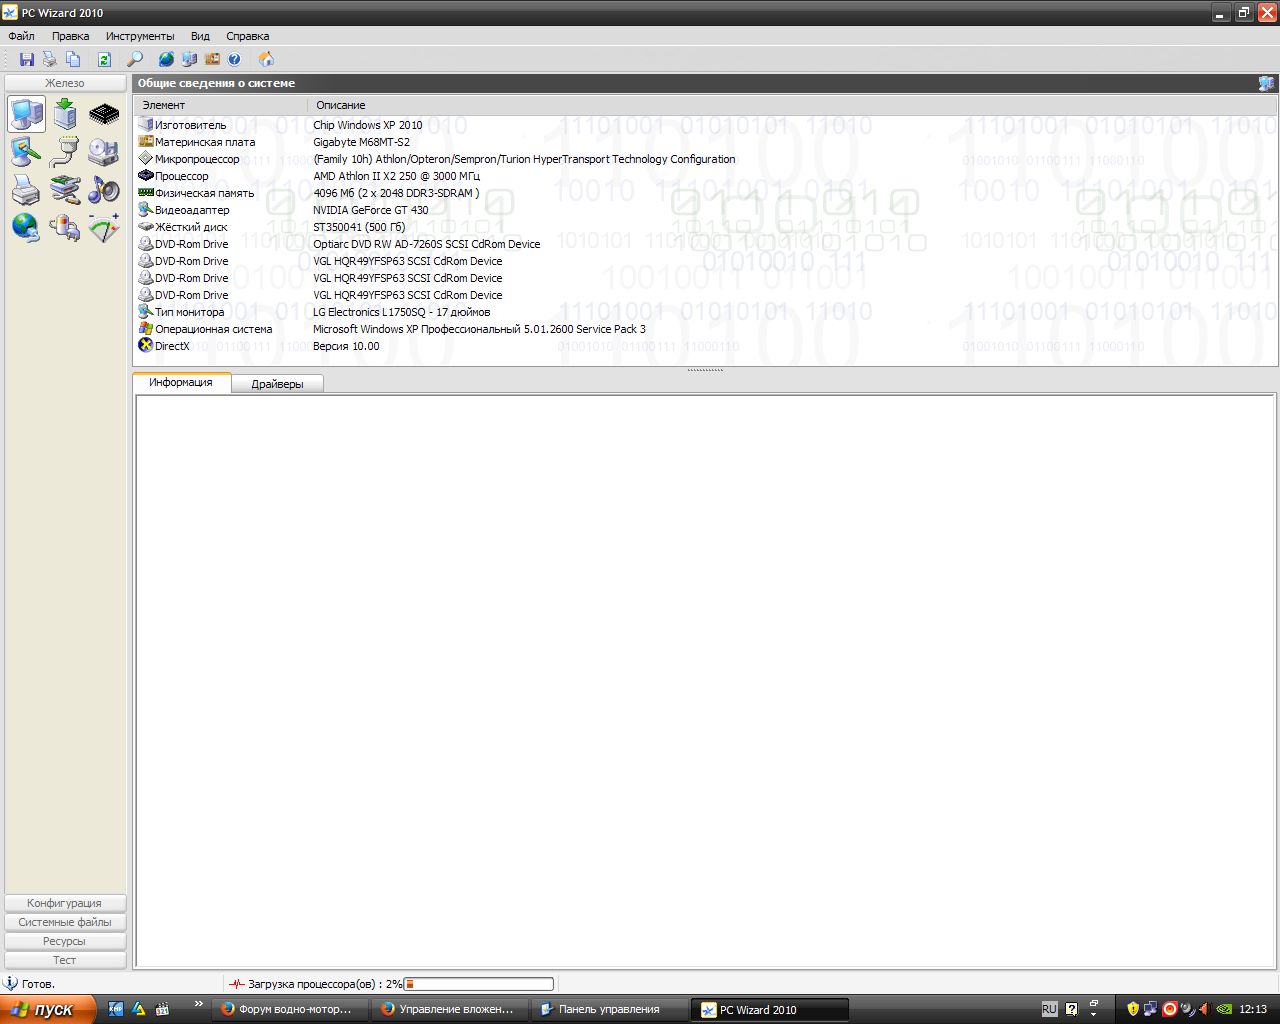
Task: Switch to the Драйверы tab
Action: tap(277, 384)
